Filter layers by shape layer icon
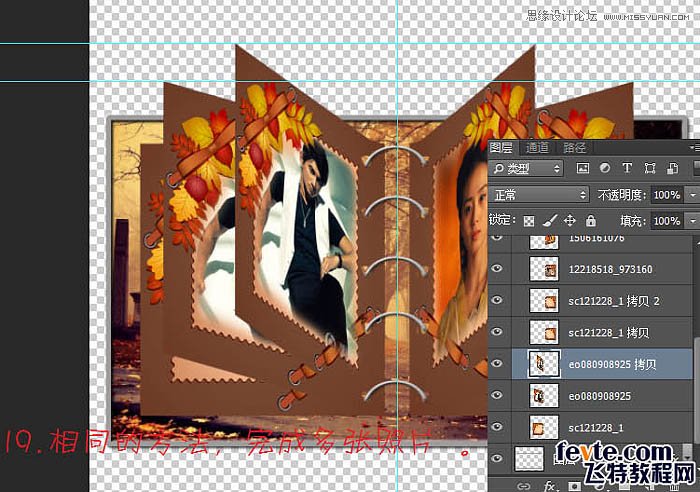The height and width of the screenshot is (492, 700). 650,168
